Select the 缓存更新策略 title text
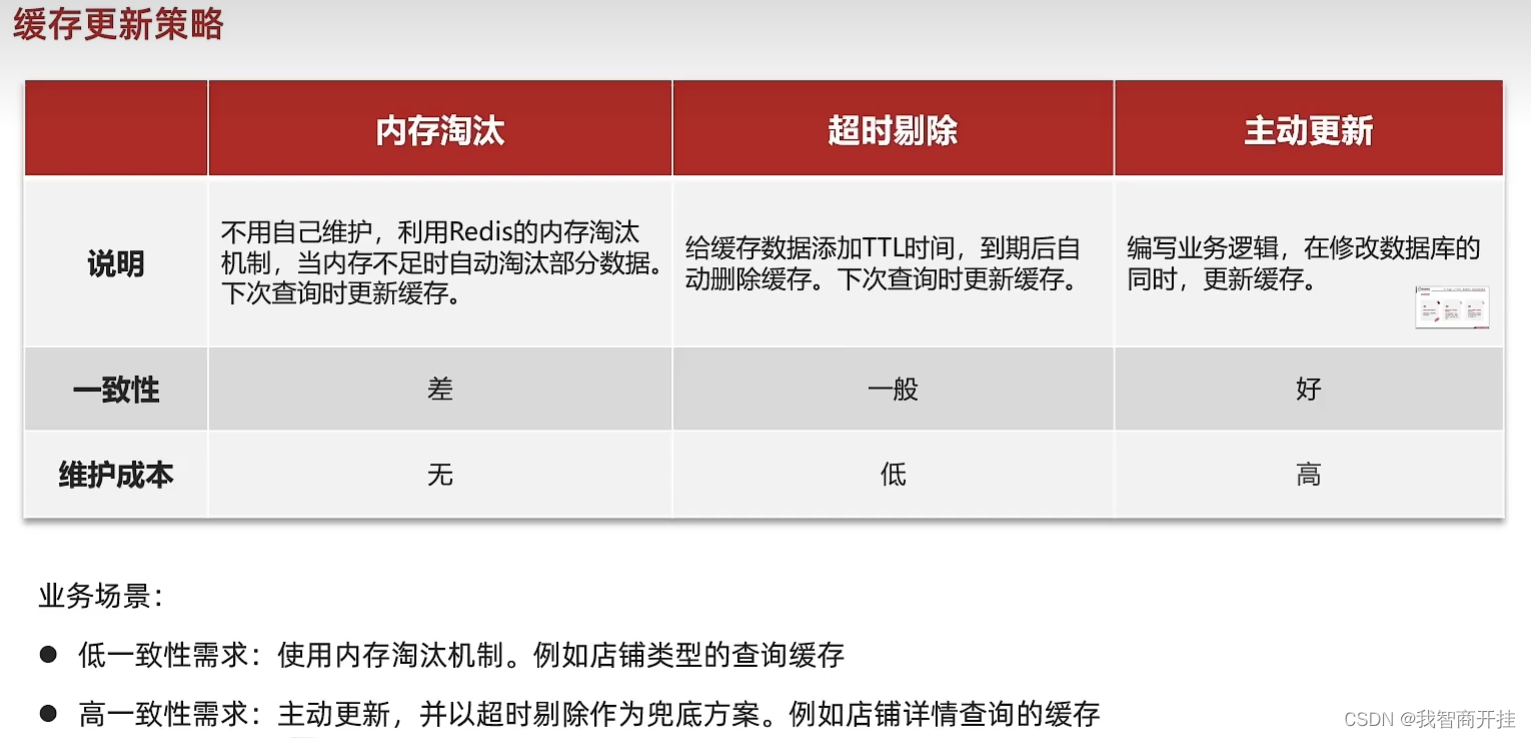Image resolution: width=1531 pixels, height=738 pixels. click(x=118, y=23)
